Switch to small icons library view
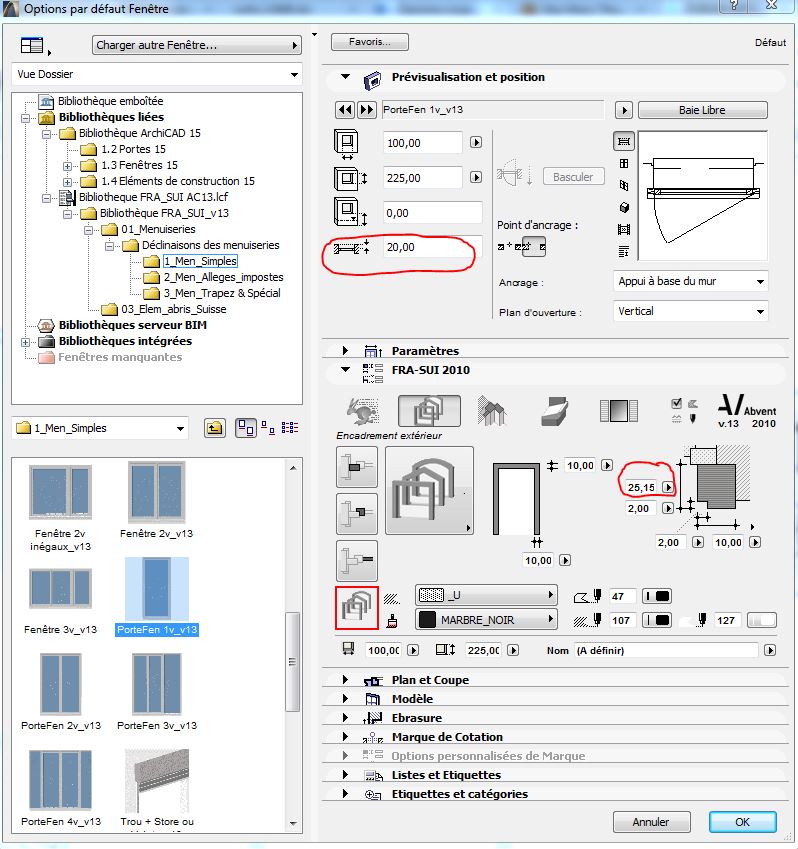Screen dimensions: 798x849 [x=268, y=428]
